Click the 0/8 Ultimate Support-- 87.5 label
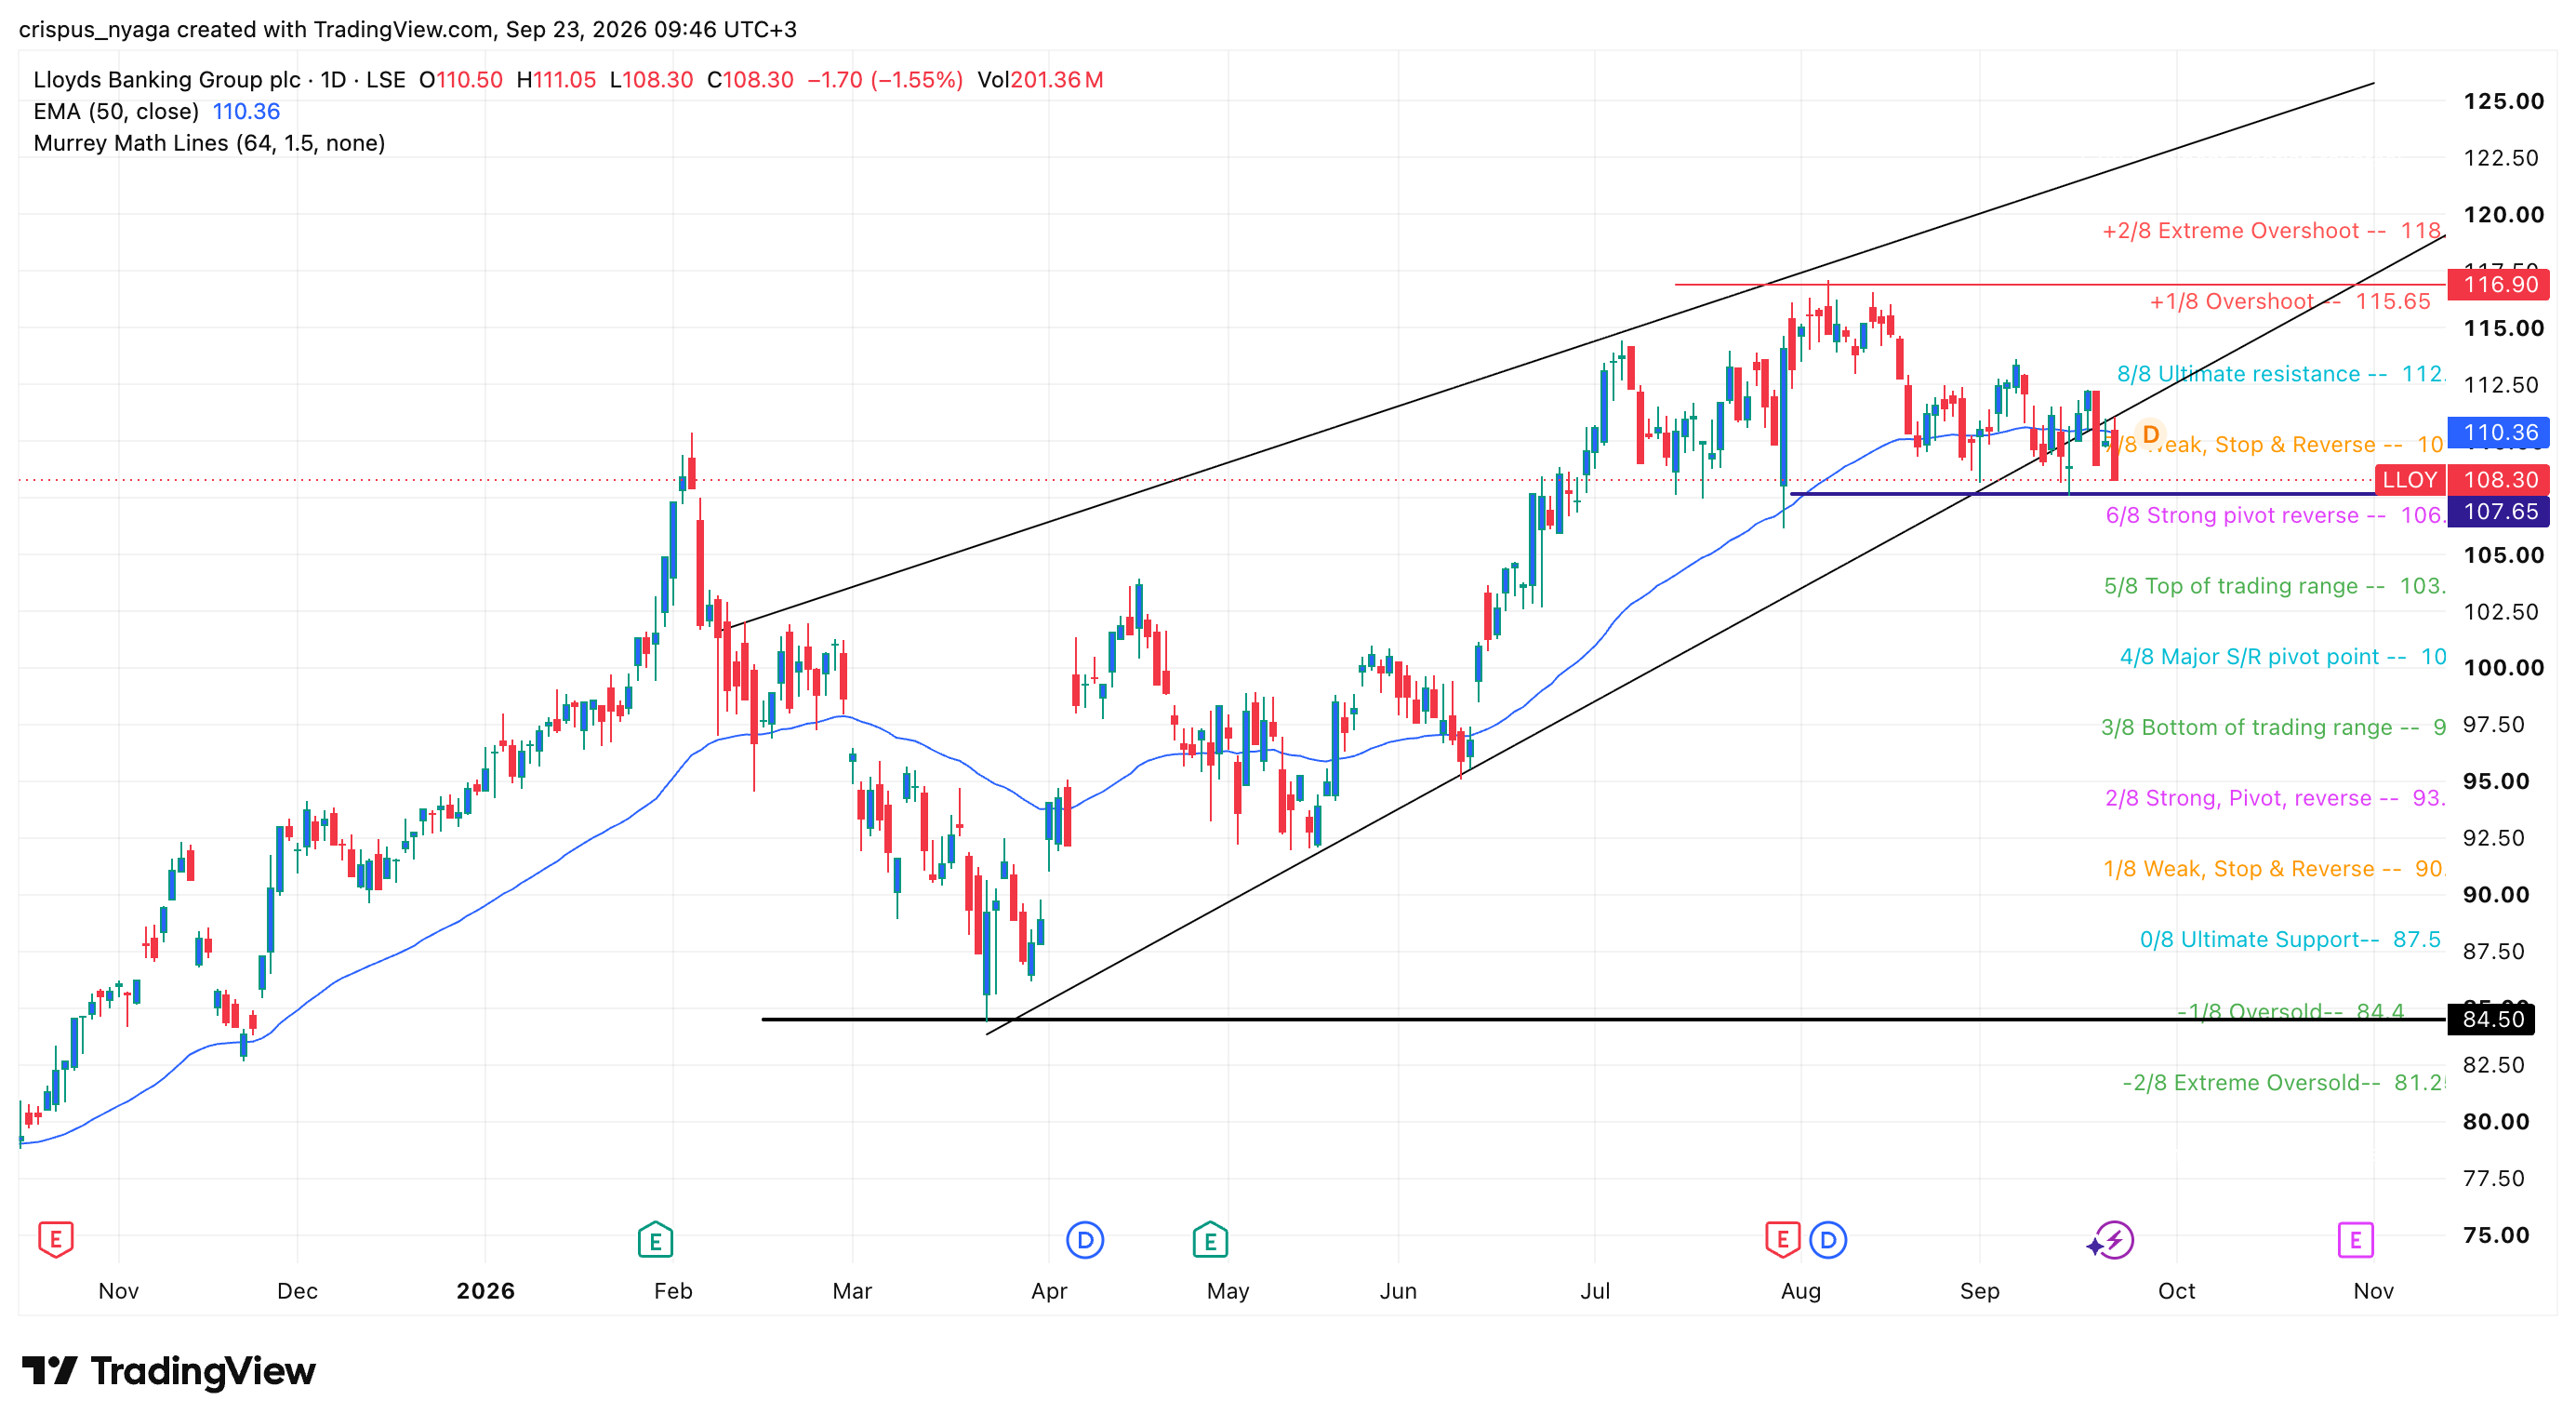2576x1427 pixels. [2290, 940]
